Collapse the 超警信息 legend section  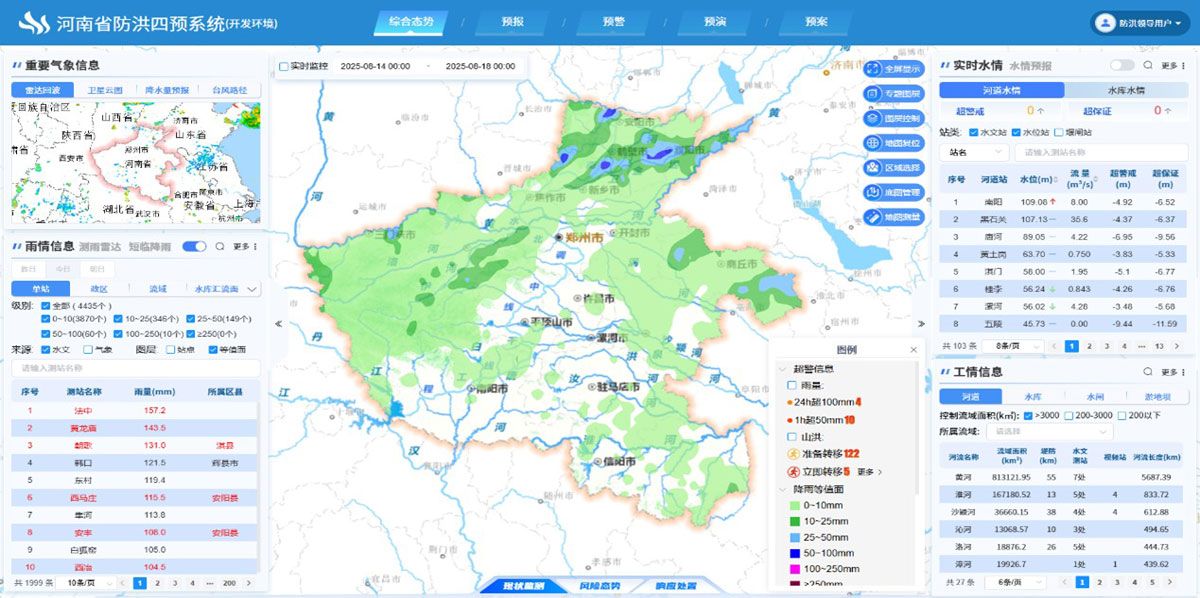point(781,368)
